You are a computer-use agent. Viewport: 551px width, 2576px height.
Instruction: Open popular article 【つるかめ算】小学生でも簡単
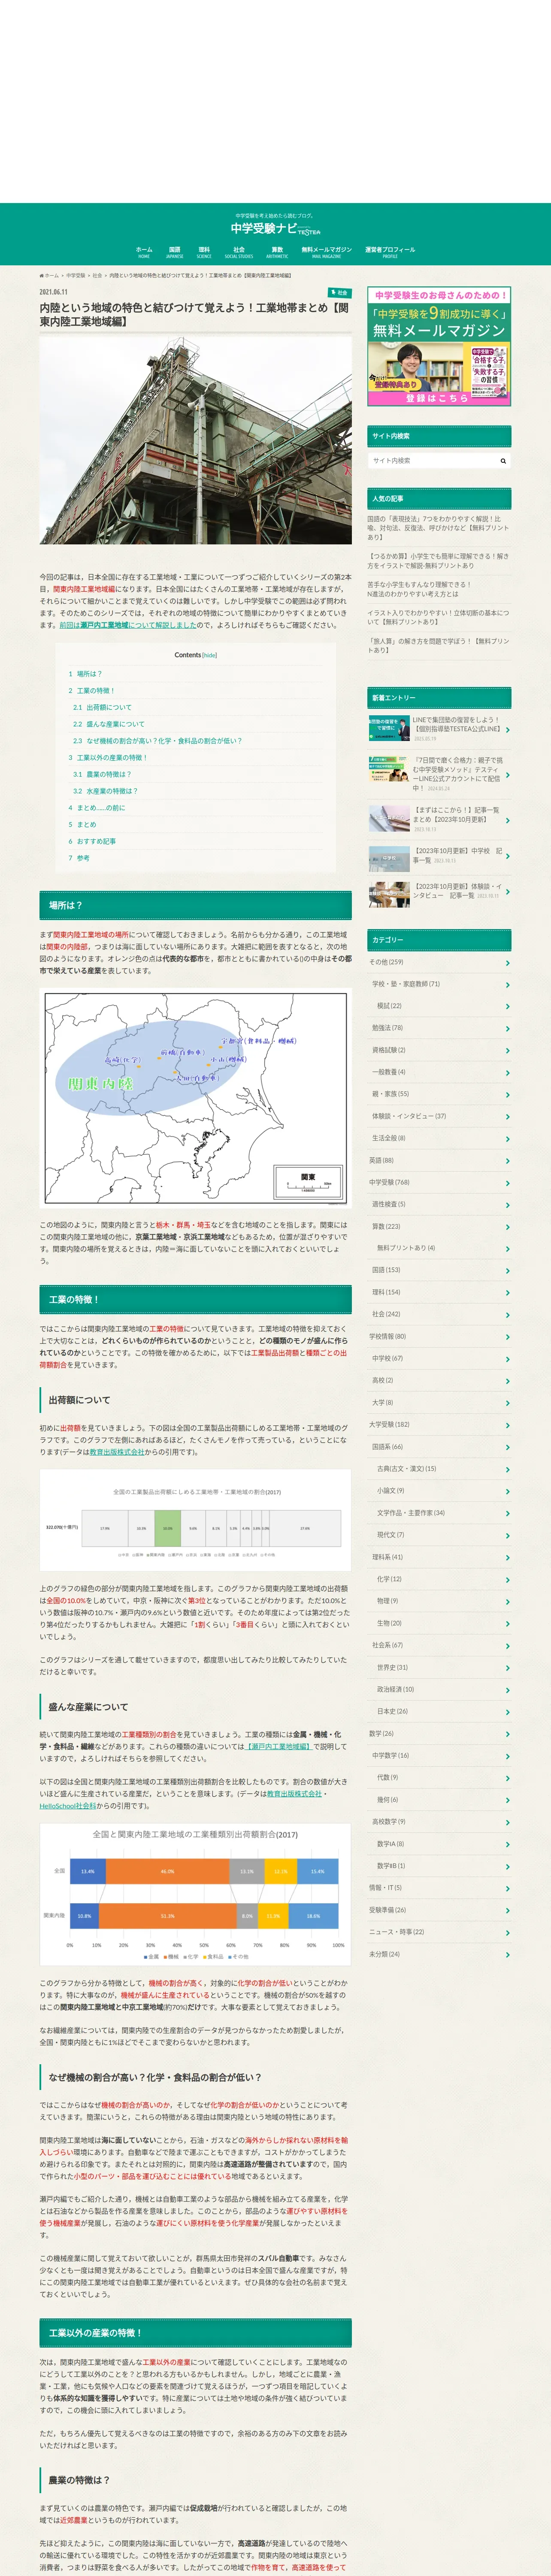click(x=438, y=561)
